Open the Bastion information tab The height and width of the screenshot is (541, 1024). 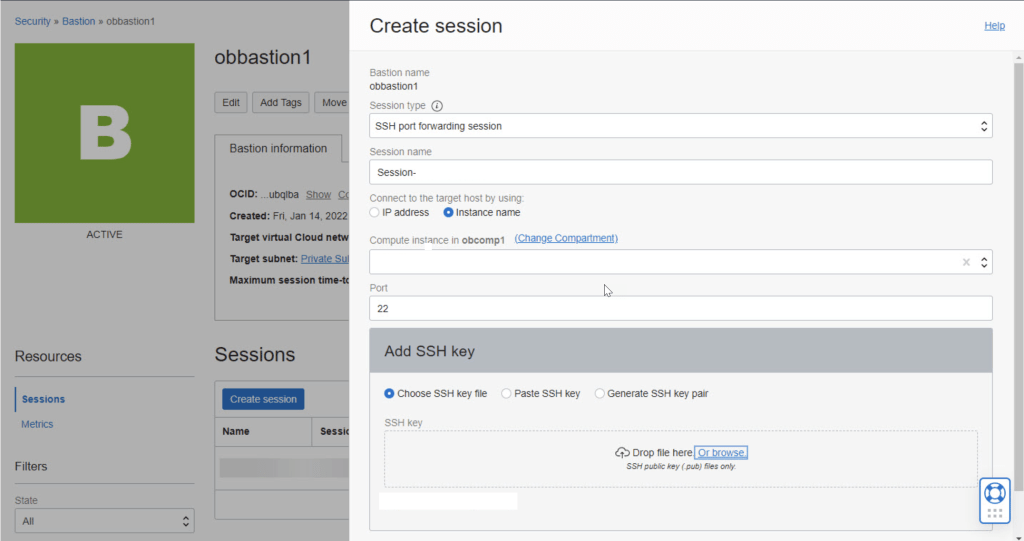tap(278, 148)
